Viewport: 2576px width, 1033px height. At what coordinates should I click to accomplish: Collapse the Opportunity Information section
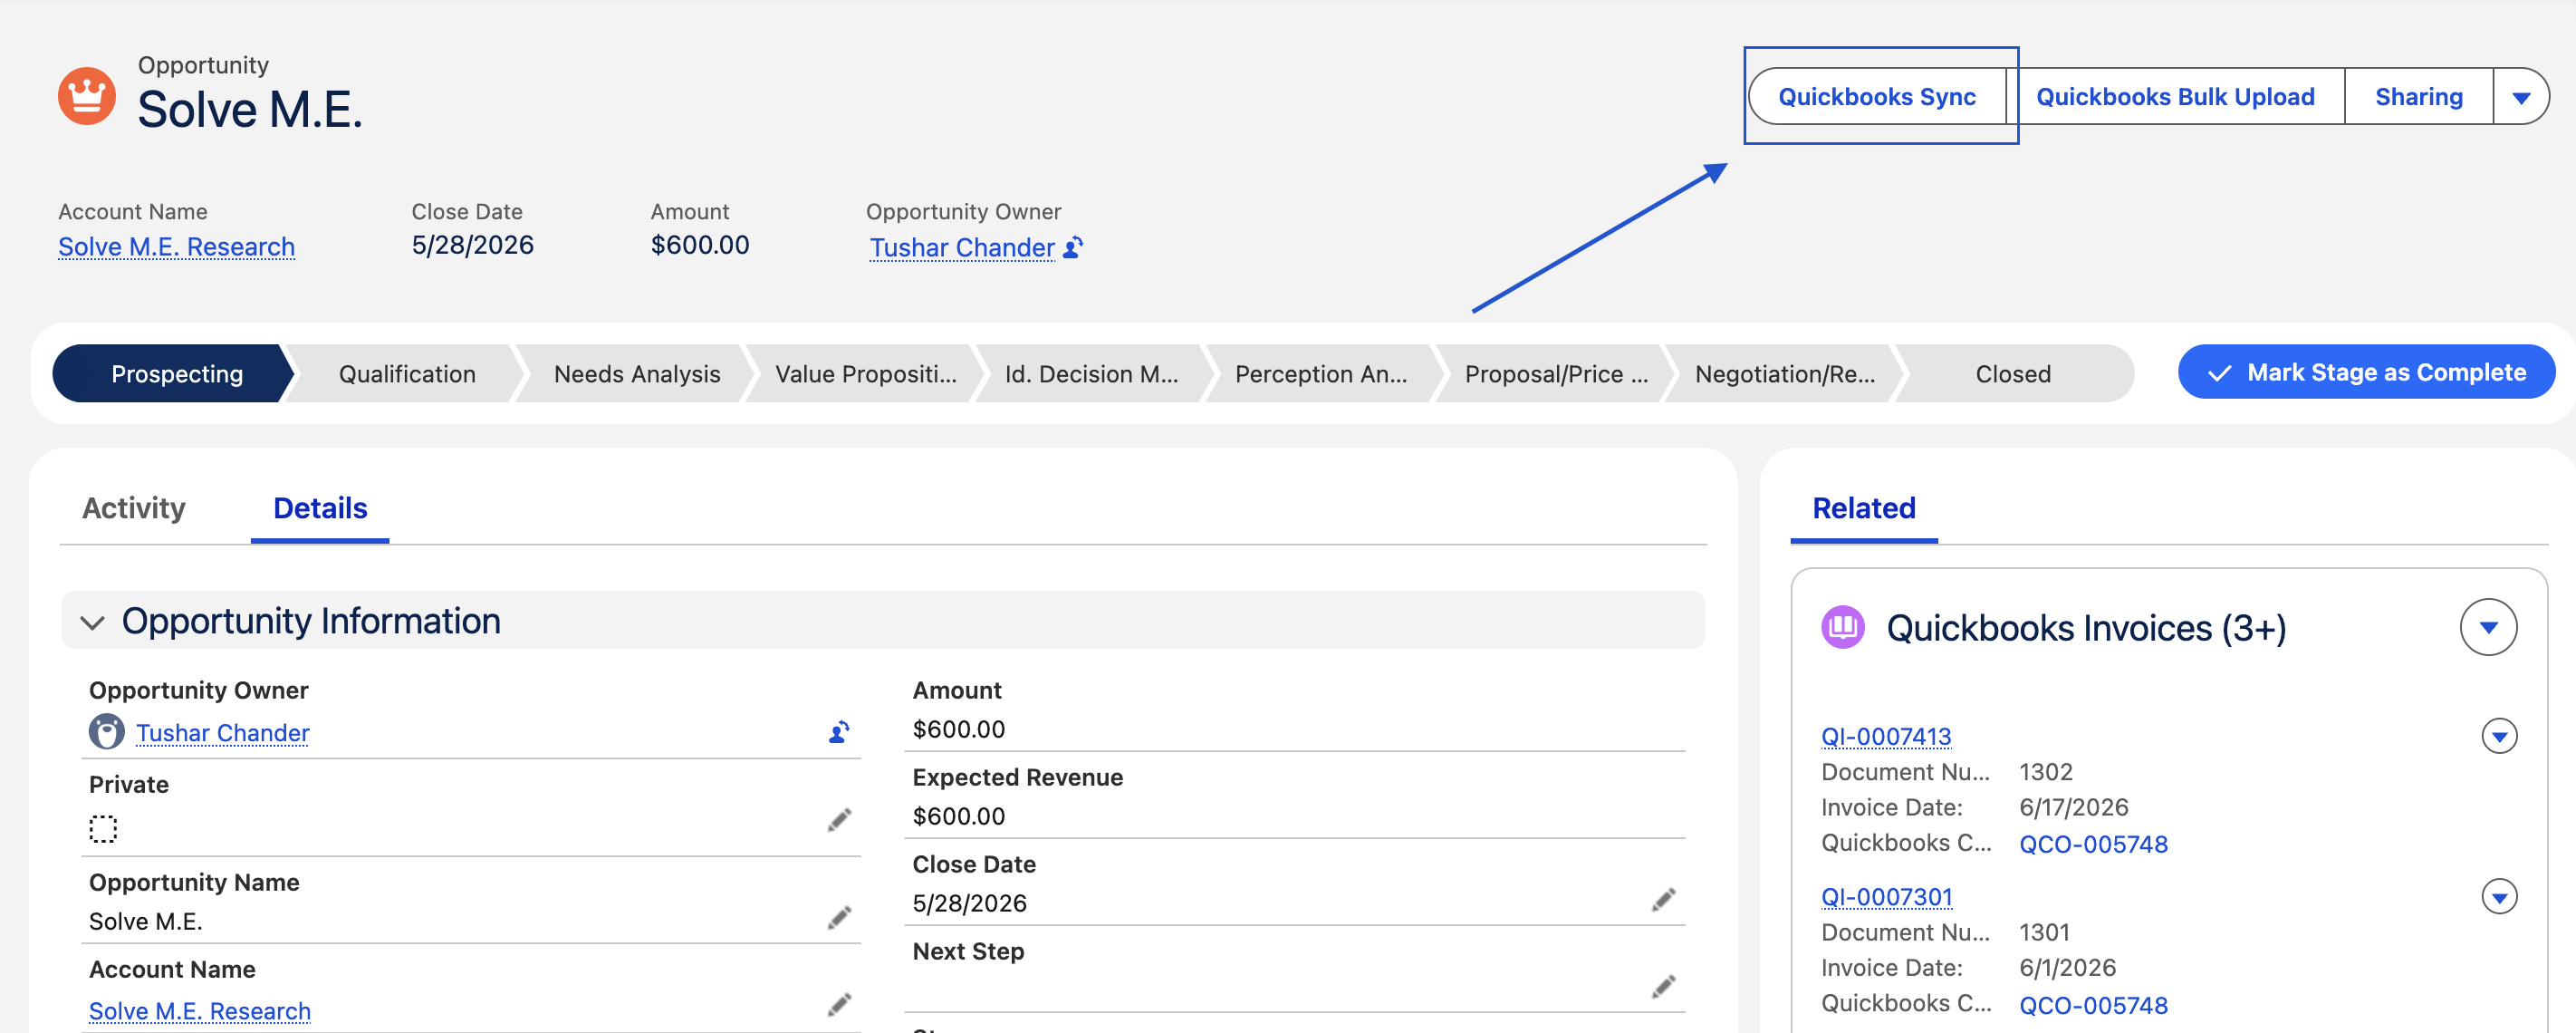click(x=93, y=622)
